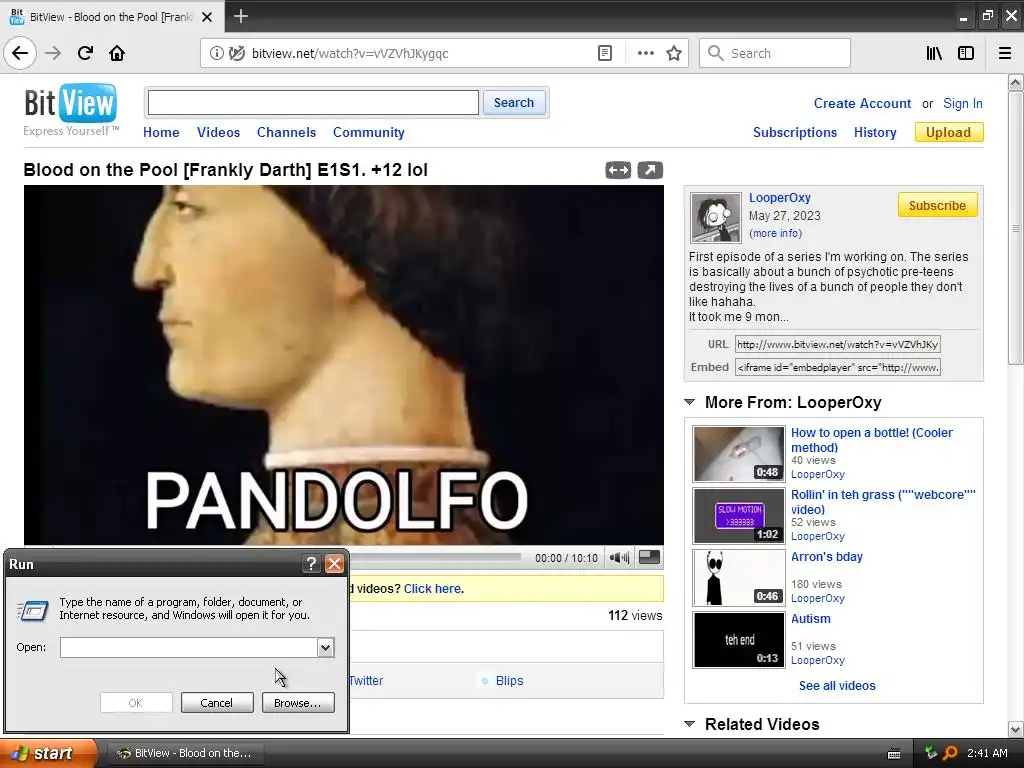Open Community in BitView navigation
The image size is (1024, 768).
[x=368, y=133]
